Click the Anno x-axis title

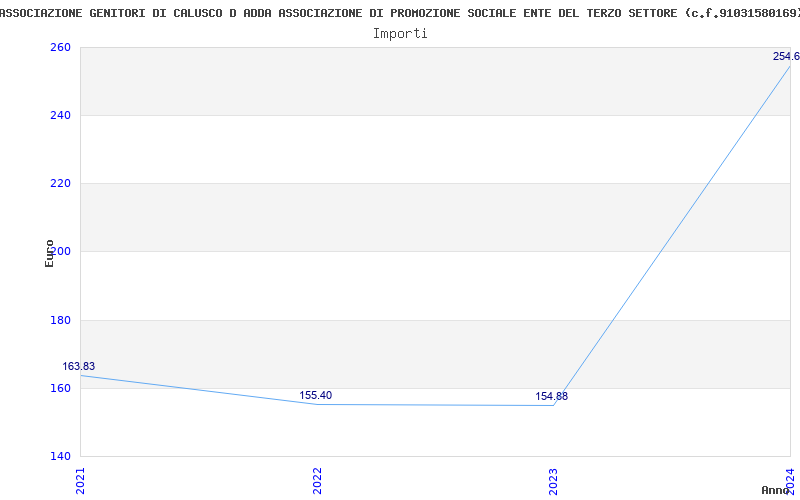tap(776, 490)
